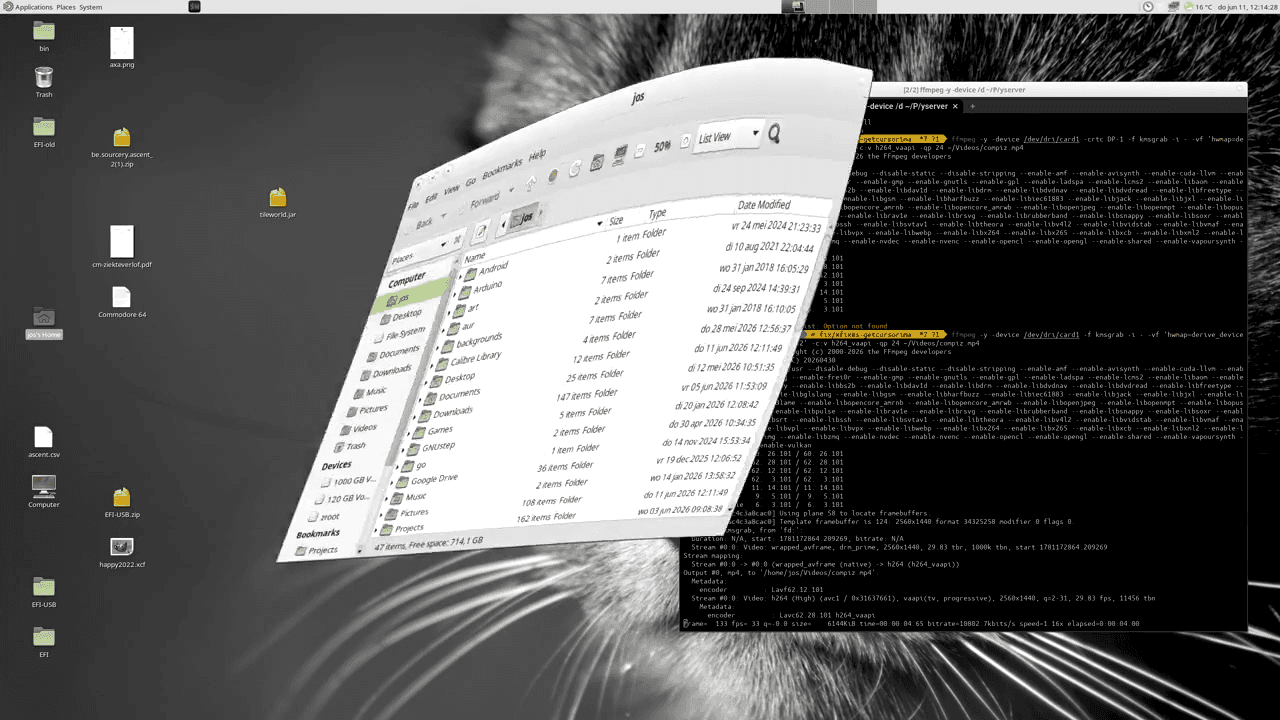Screen dimensions: 1280x720
Task: Select tileworld.jar on the desktop
Action: click(278, 202)
